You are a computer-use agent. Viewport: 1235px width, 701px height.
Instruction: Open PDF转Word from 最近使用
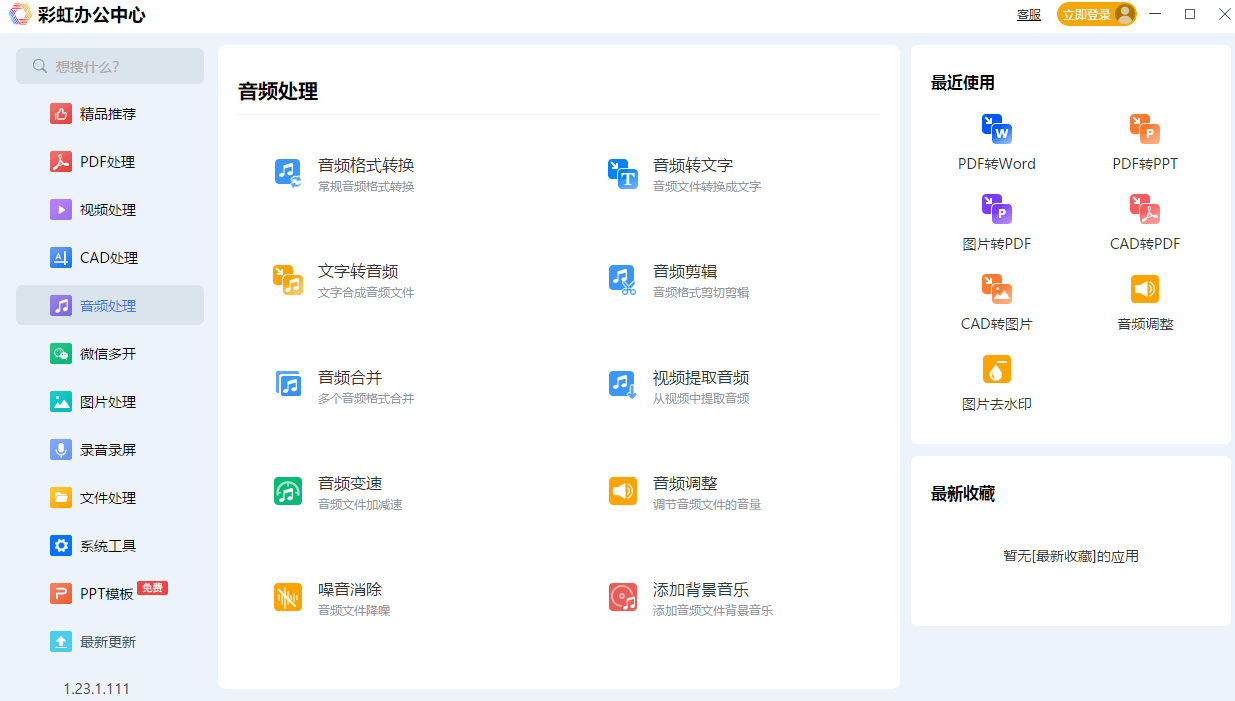tap(996, 128)
